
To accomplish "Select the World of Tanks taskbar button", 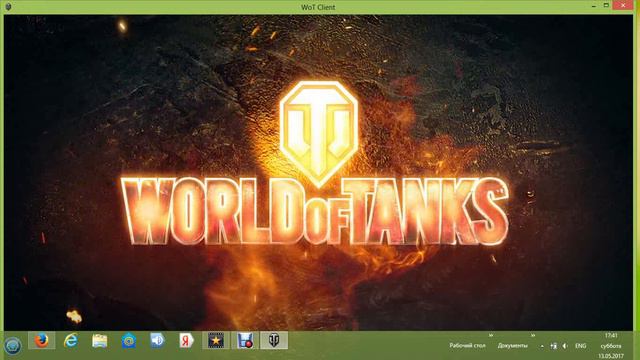I will click(x=274, y=340).
